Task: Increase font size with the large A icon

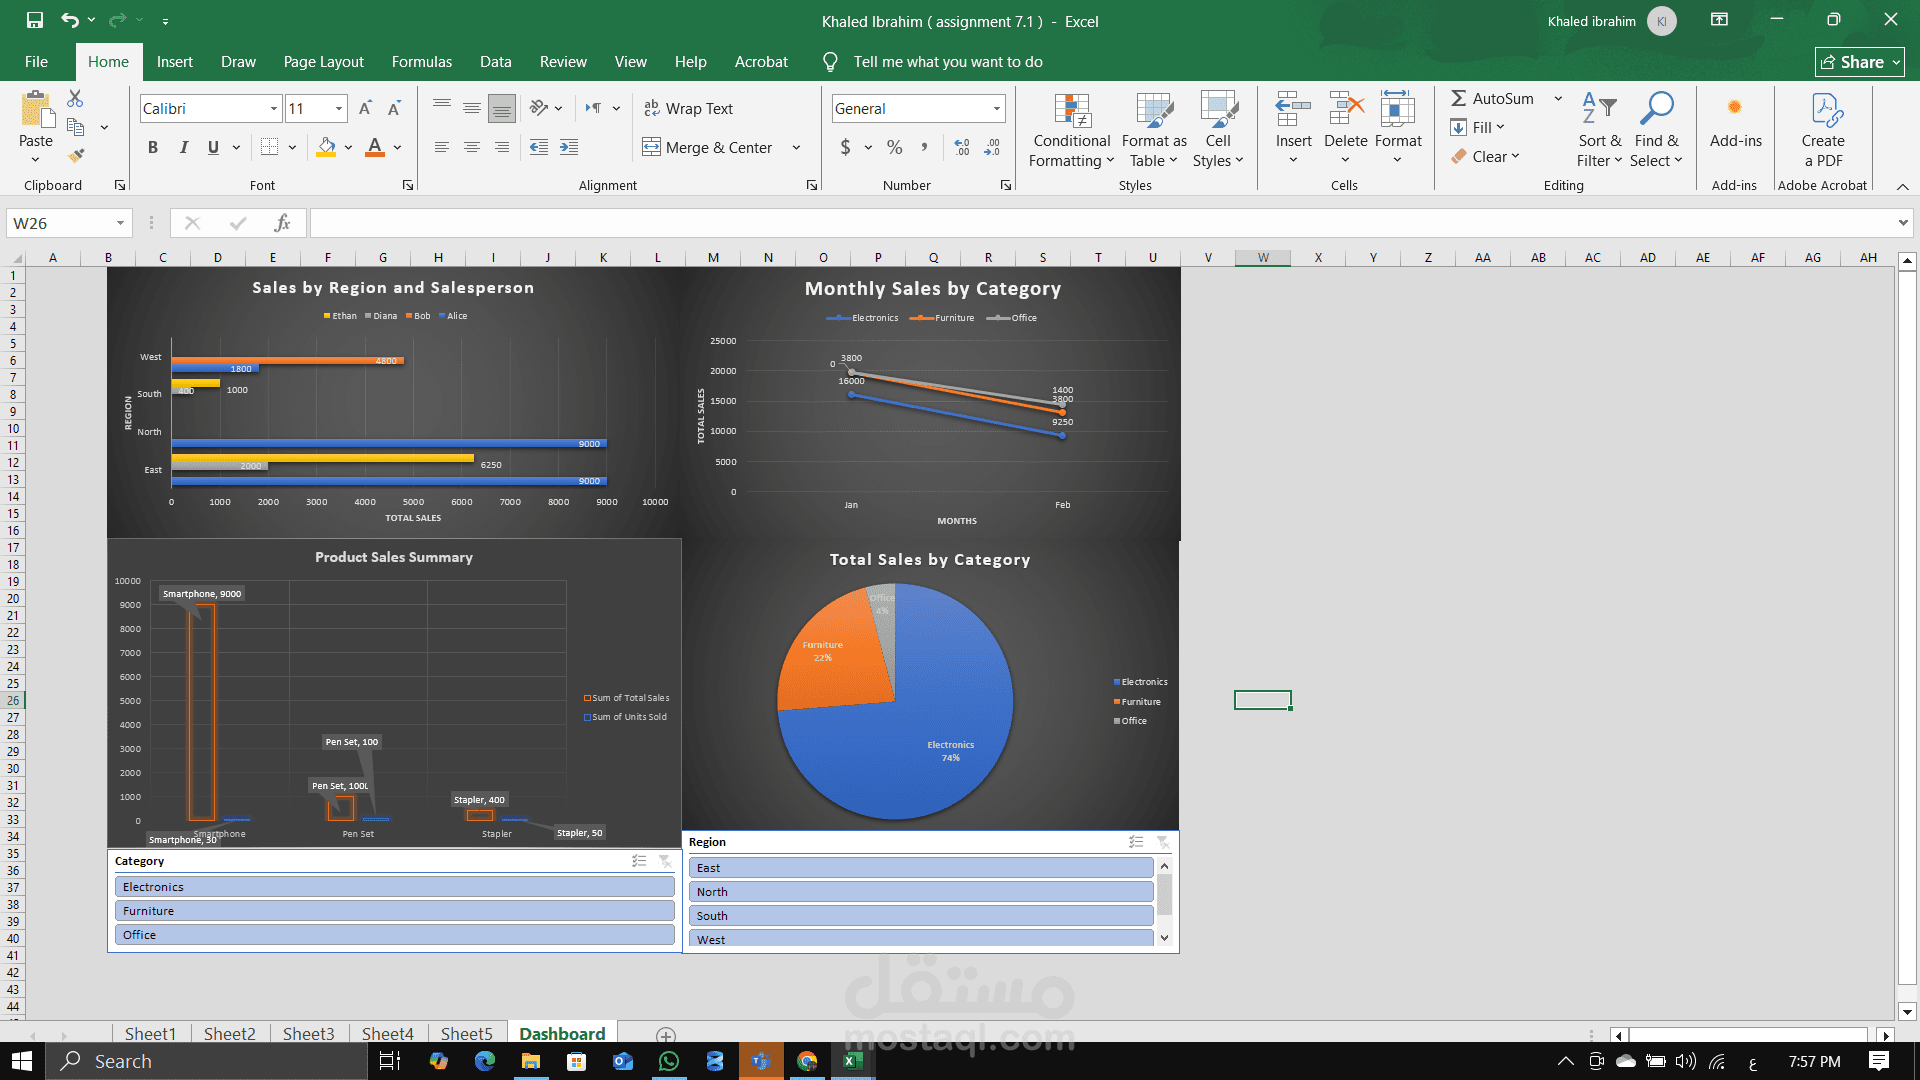Action: 365,108
